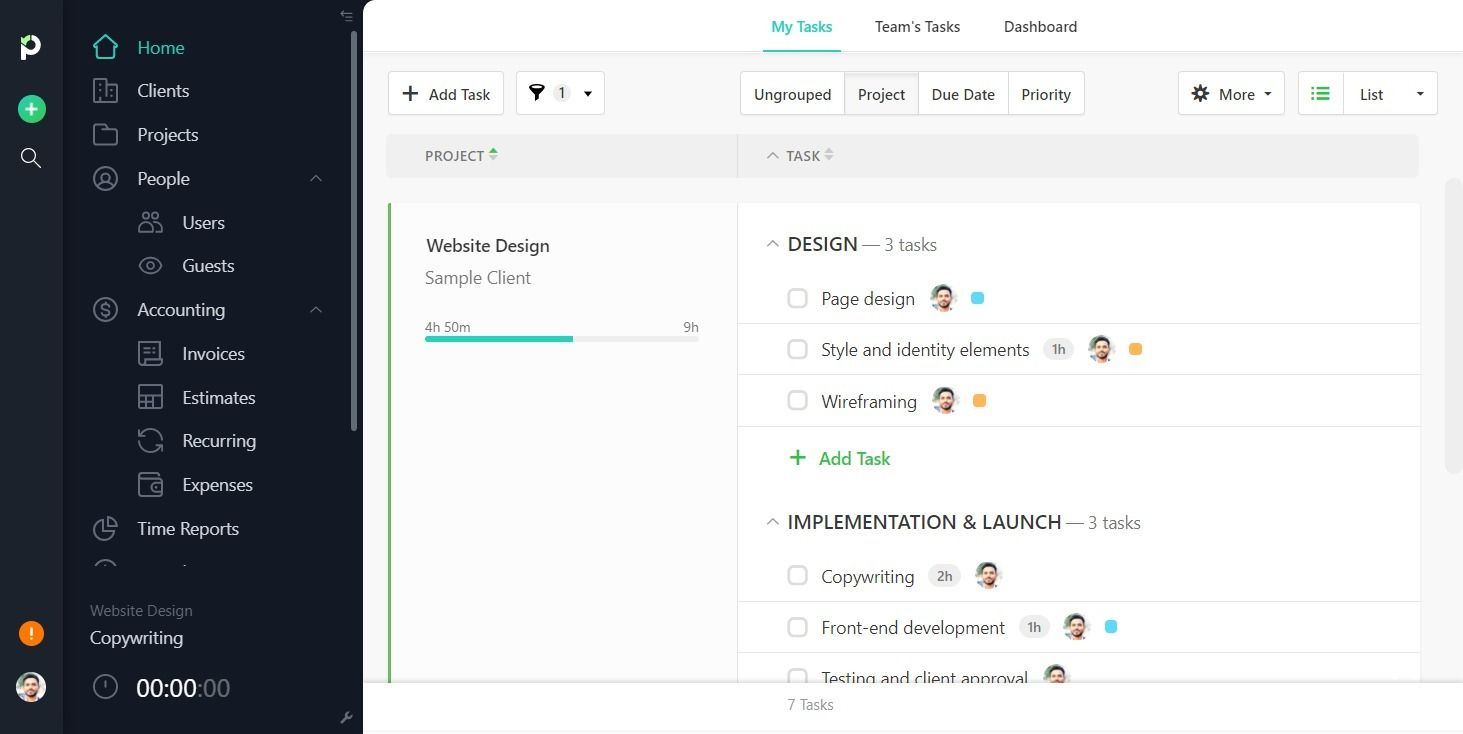
Task: Select the green list view icon
Action: click(1320, 93)
